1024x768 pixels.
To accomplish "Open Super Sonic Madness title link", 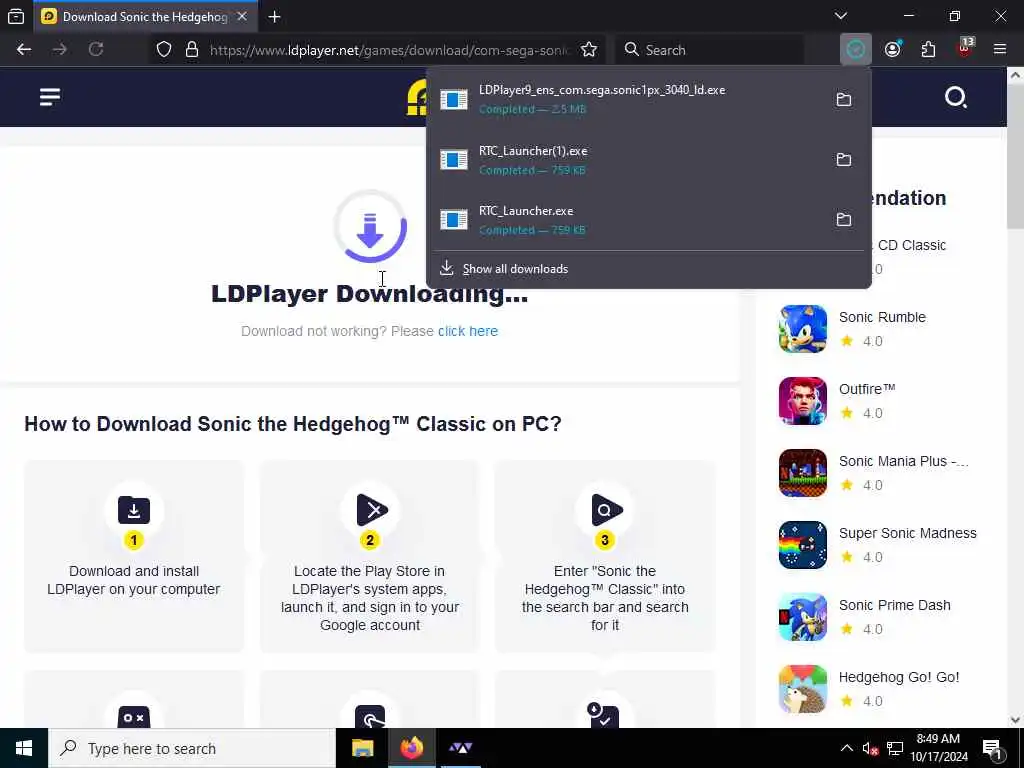I will pos(908,533).
